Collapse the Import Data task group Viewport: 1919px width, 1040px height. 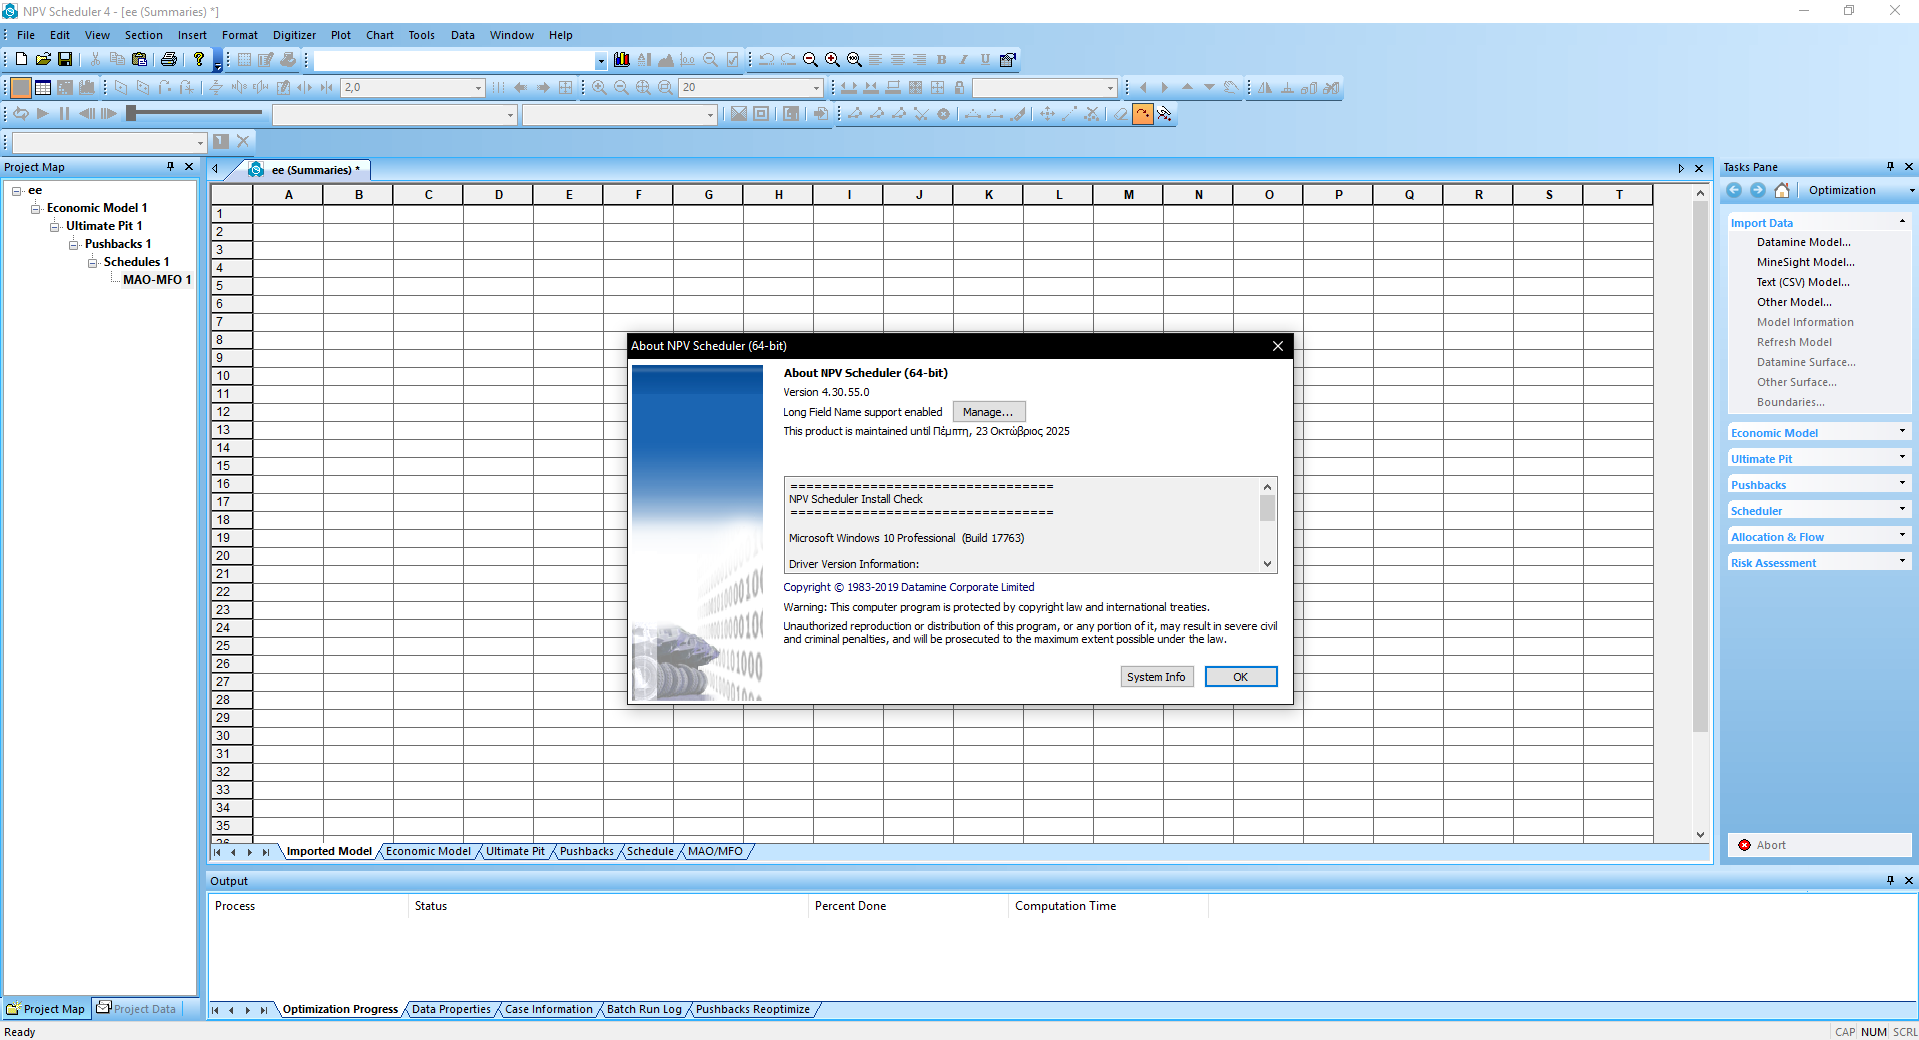1902,221
